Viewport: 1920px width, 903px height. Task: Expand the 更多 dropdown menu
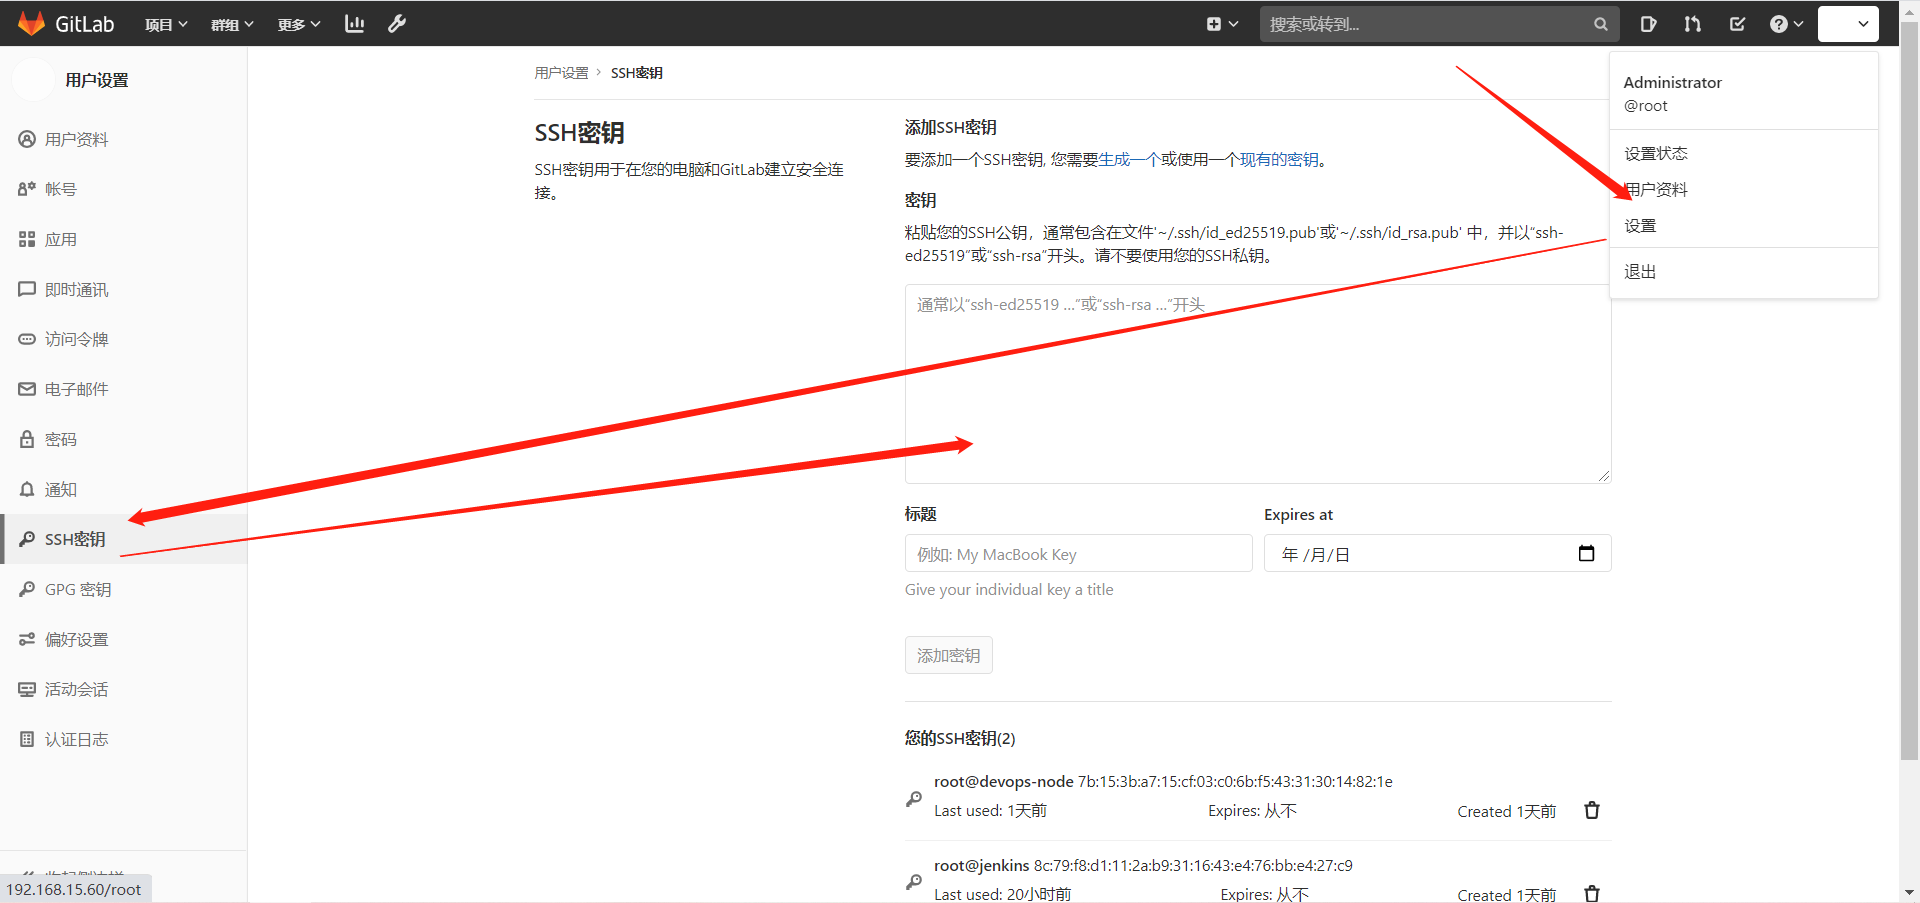299,24
